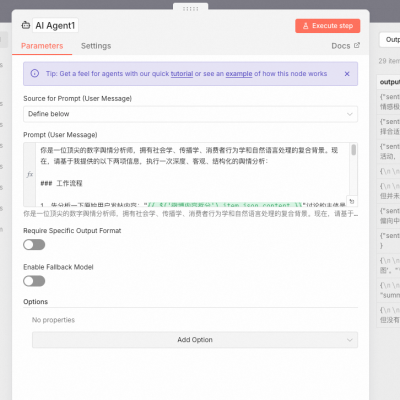Open the example link in tip
Image resolution: width=400 pixels, height=400 pixels.
coord(239,74)
